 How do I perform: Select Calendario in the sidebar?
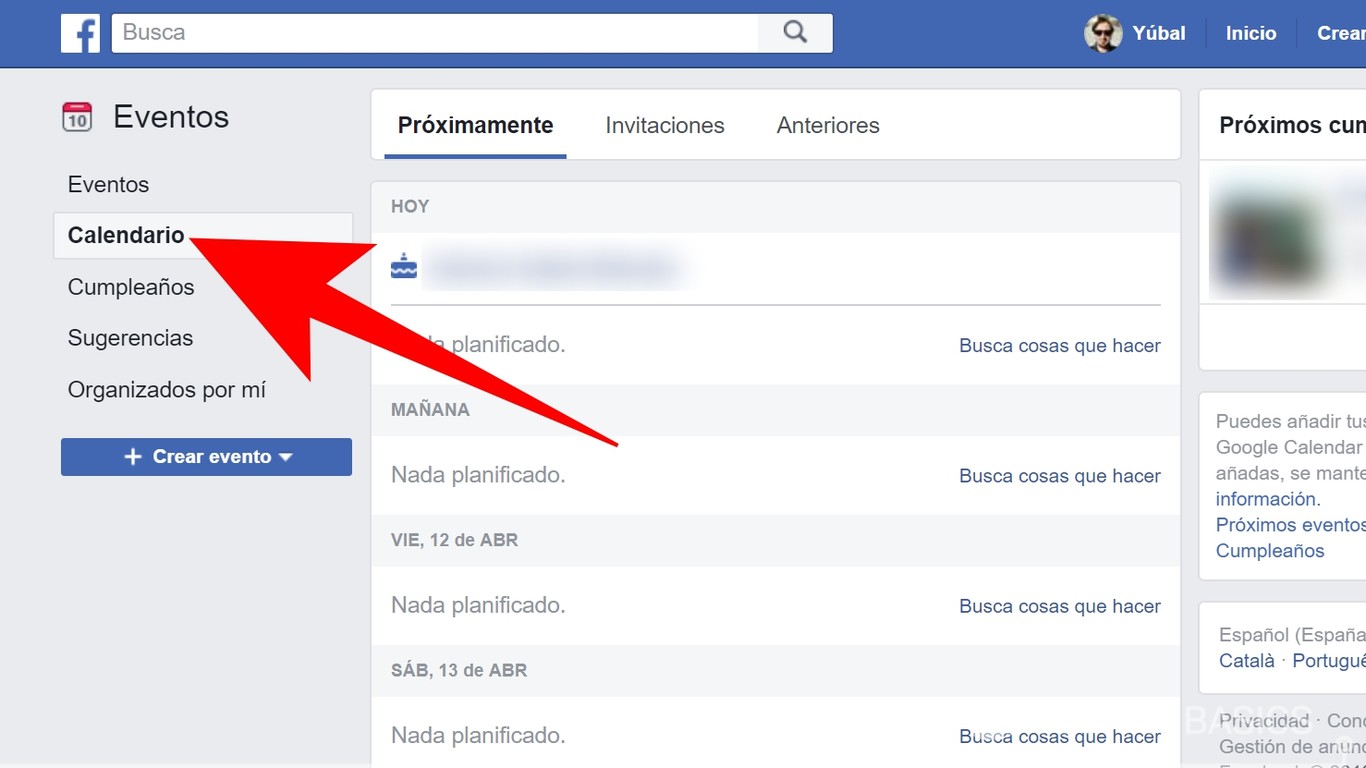pyautogui.click(x=125, y=235)
